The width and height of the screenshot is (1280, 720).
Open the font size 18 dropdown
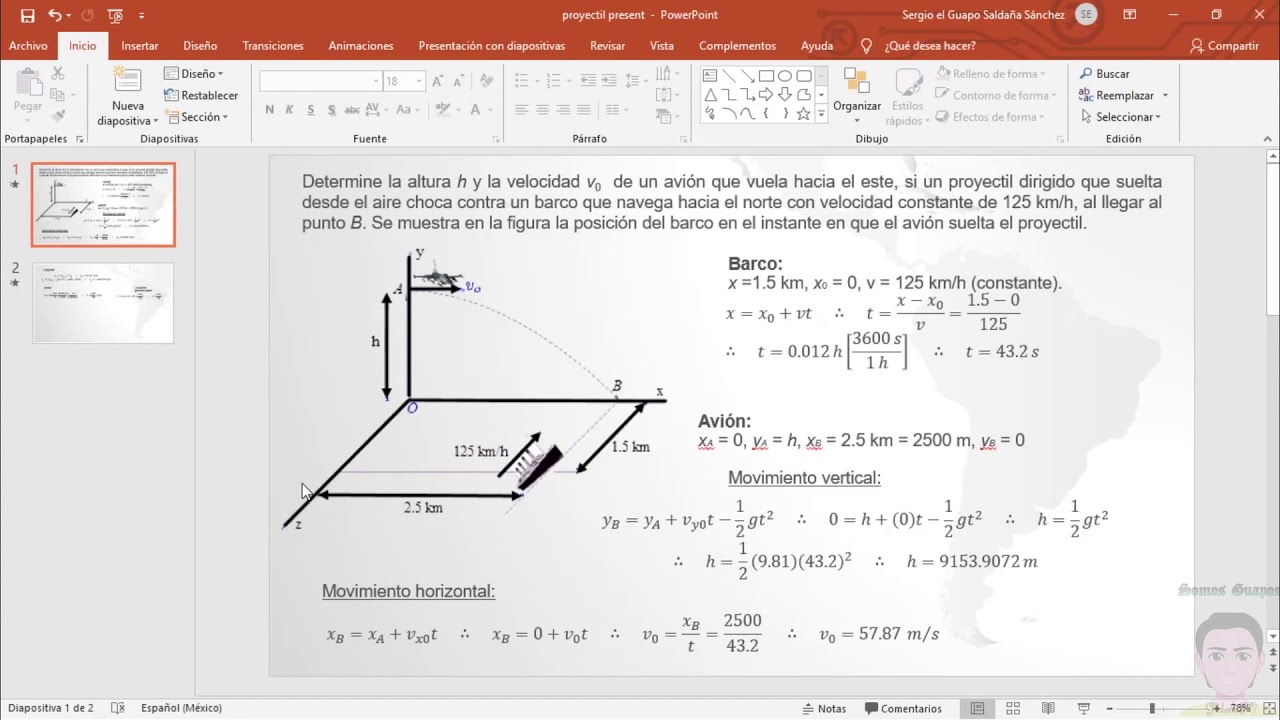coord(420,81)
